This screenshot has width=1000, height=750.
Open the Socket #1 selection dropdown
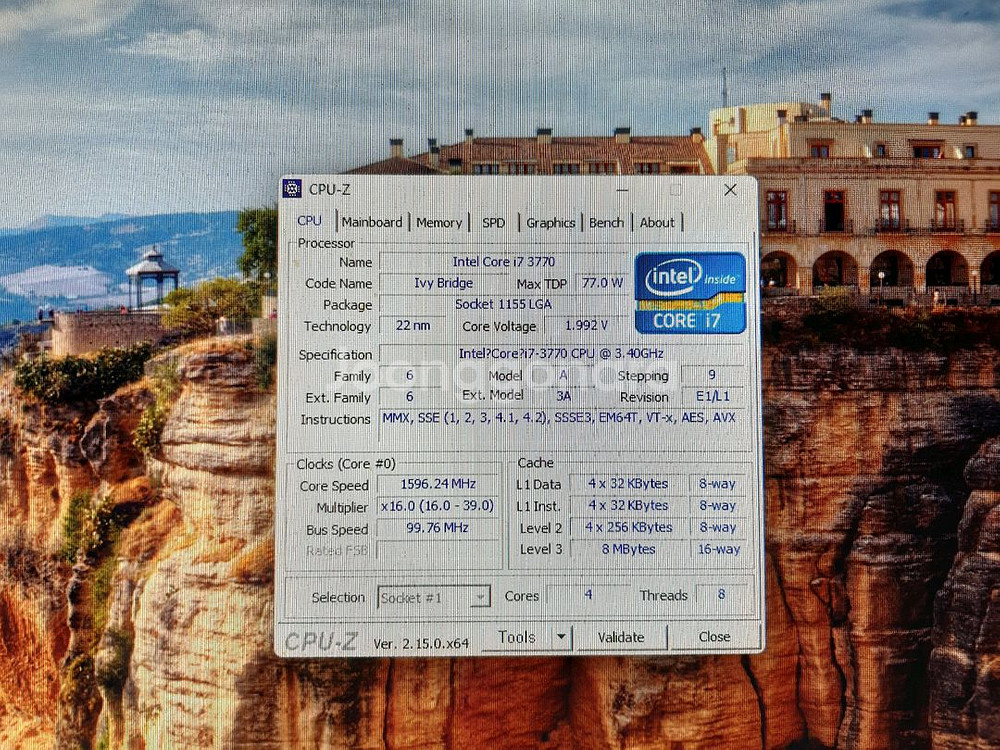point(434,598)
